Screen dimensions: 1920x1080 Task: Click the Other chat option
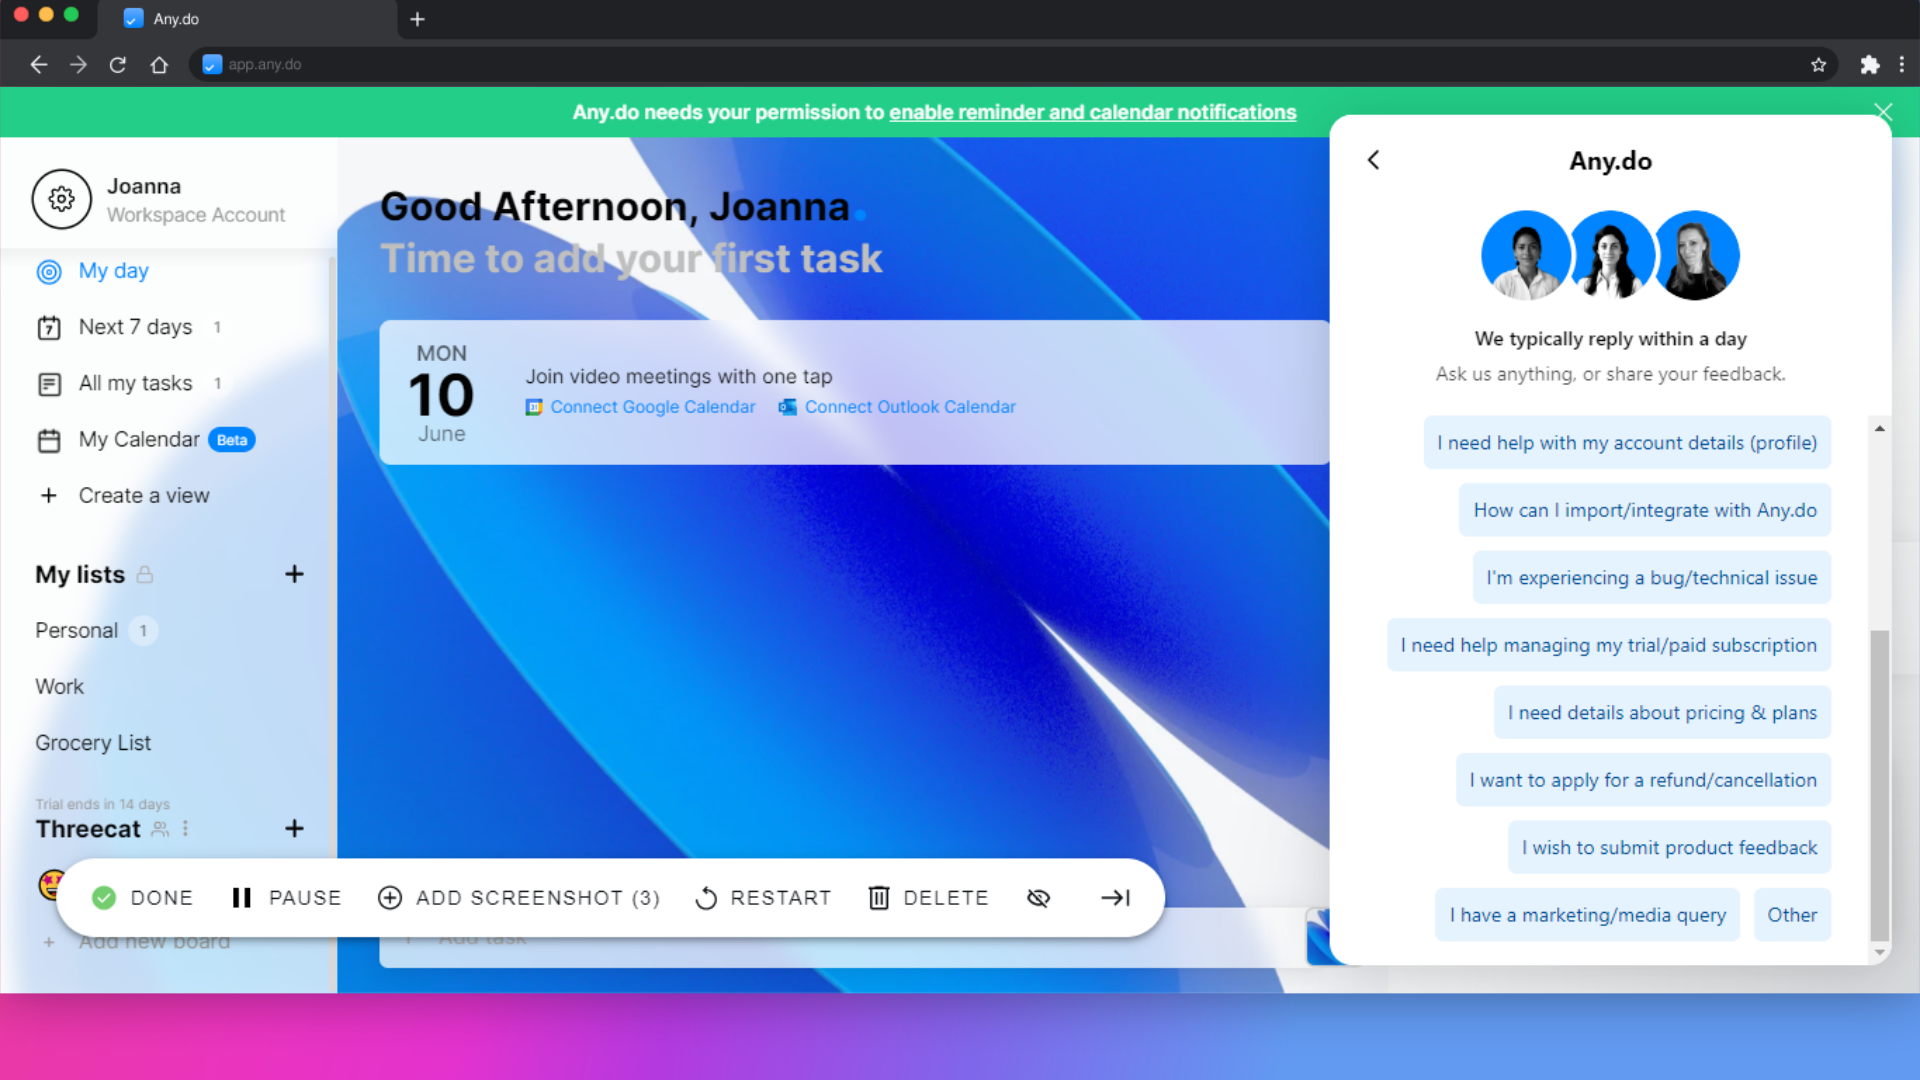1792,915
